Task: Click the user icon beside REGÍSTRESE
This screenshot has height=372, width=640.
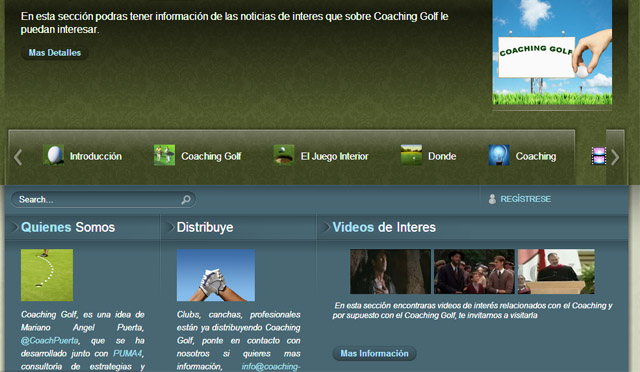Action: click(x=492, y=199)
